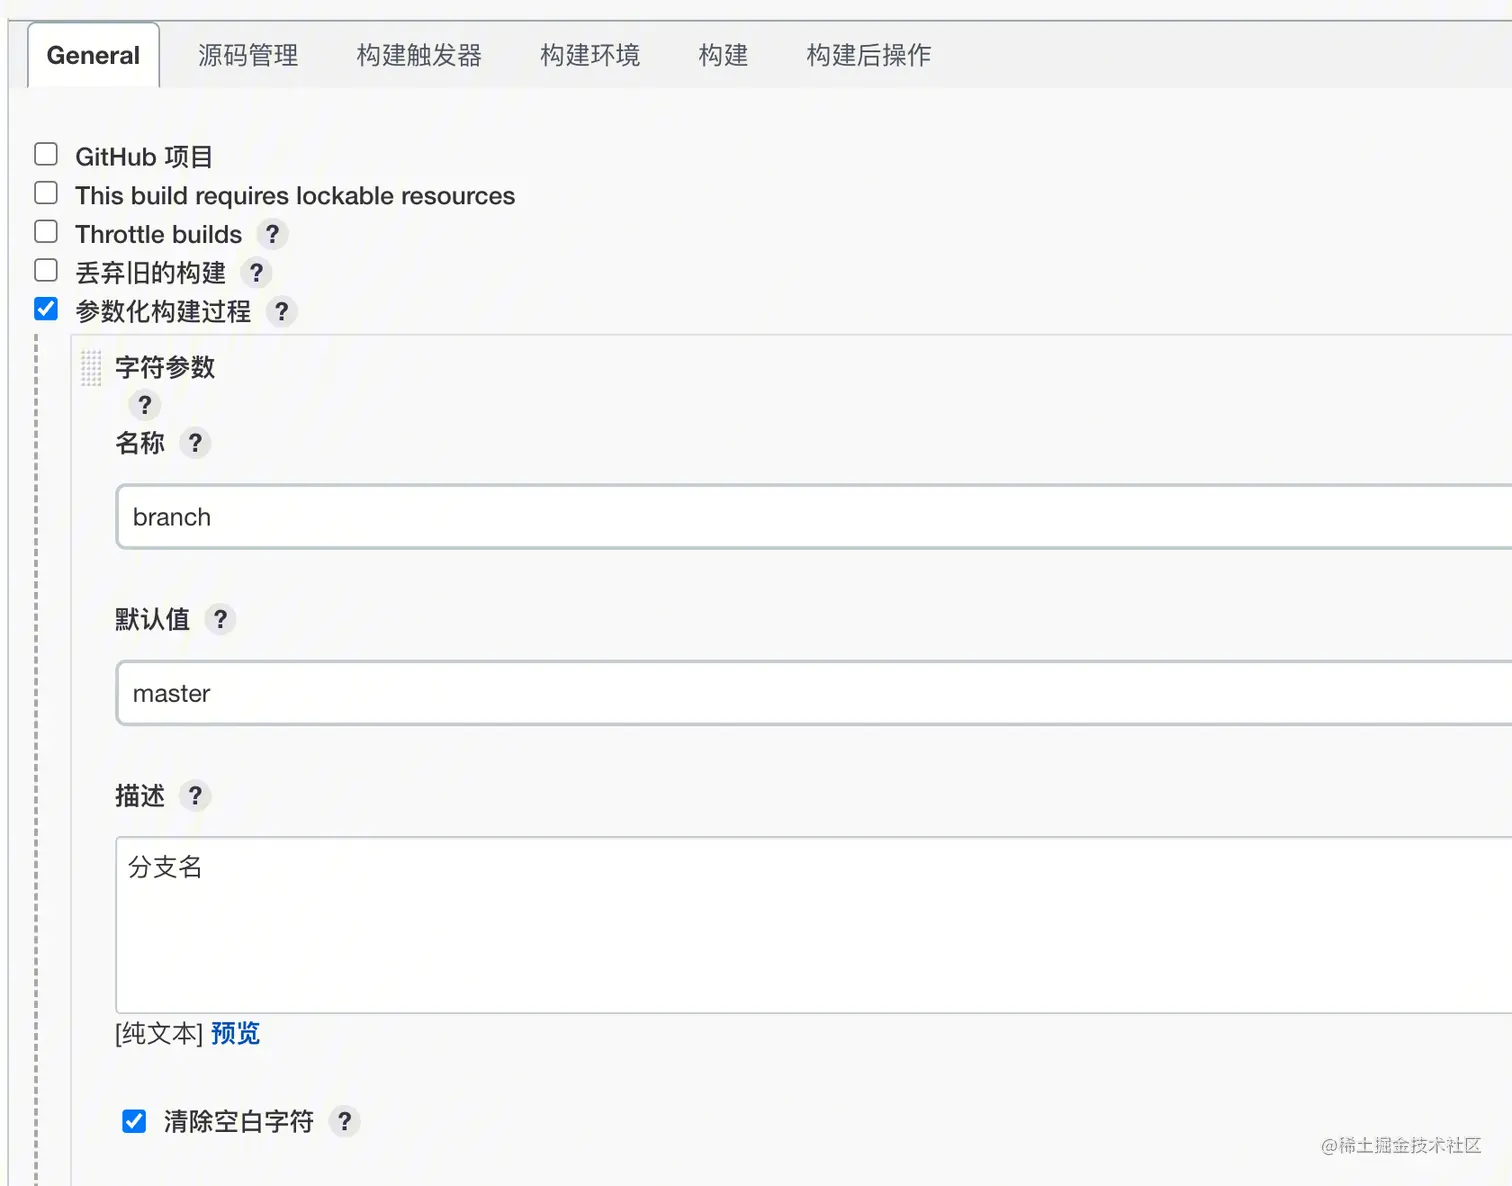Screen dimensions: 1512x1186
Task: Uncheck the 参数化构建过程 checkbox
Action: [46, 309]
